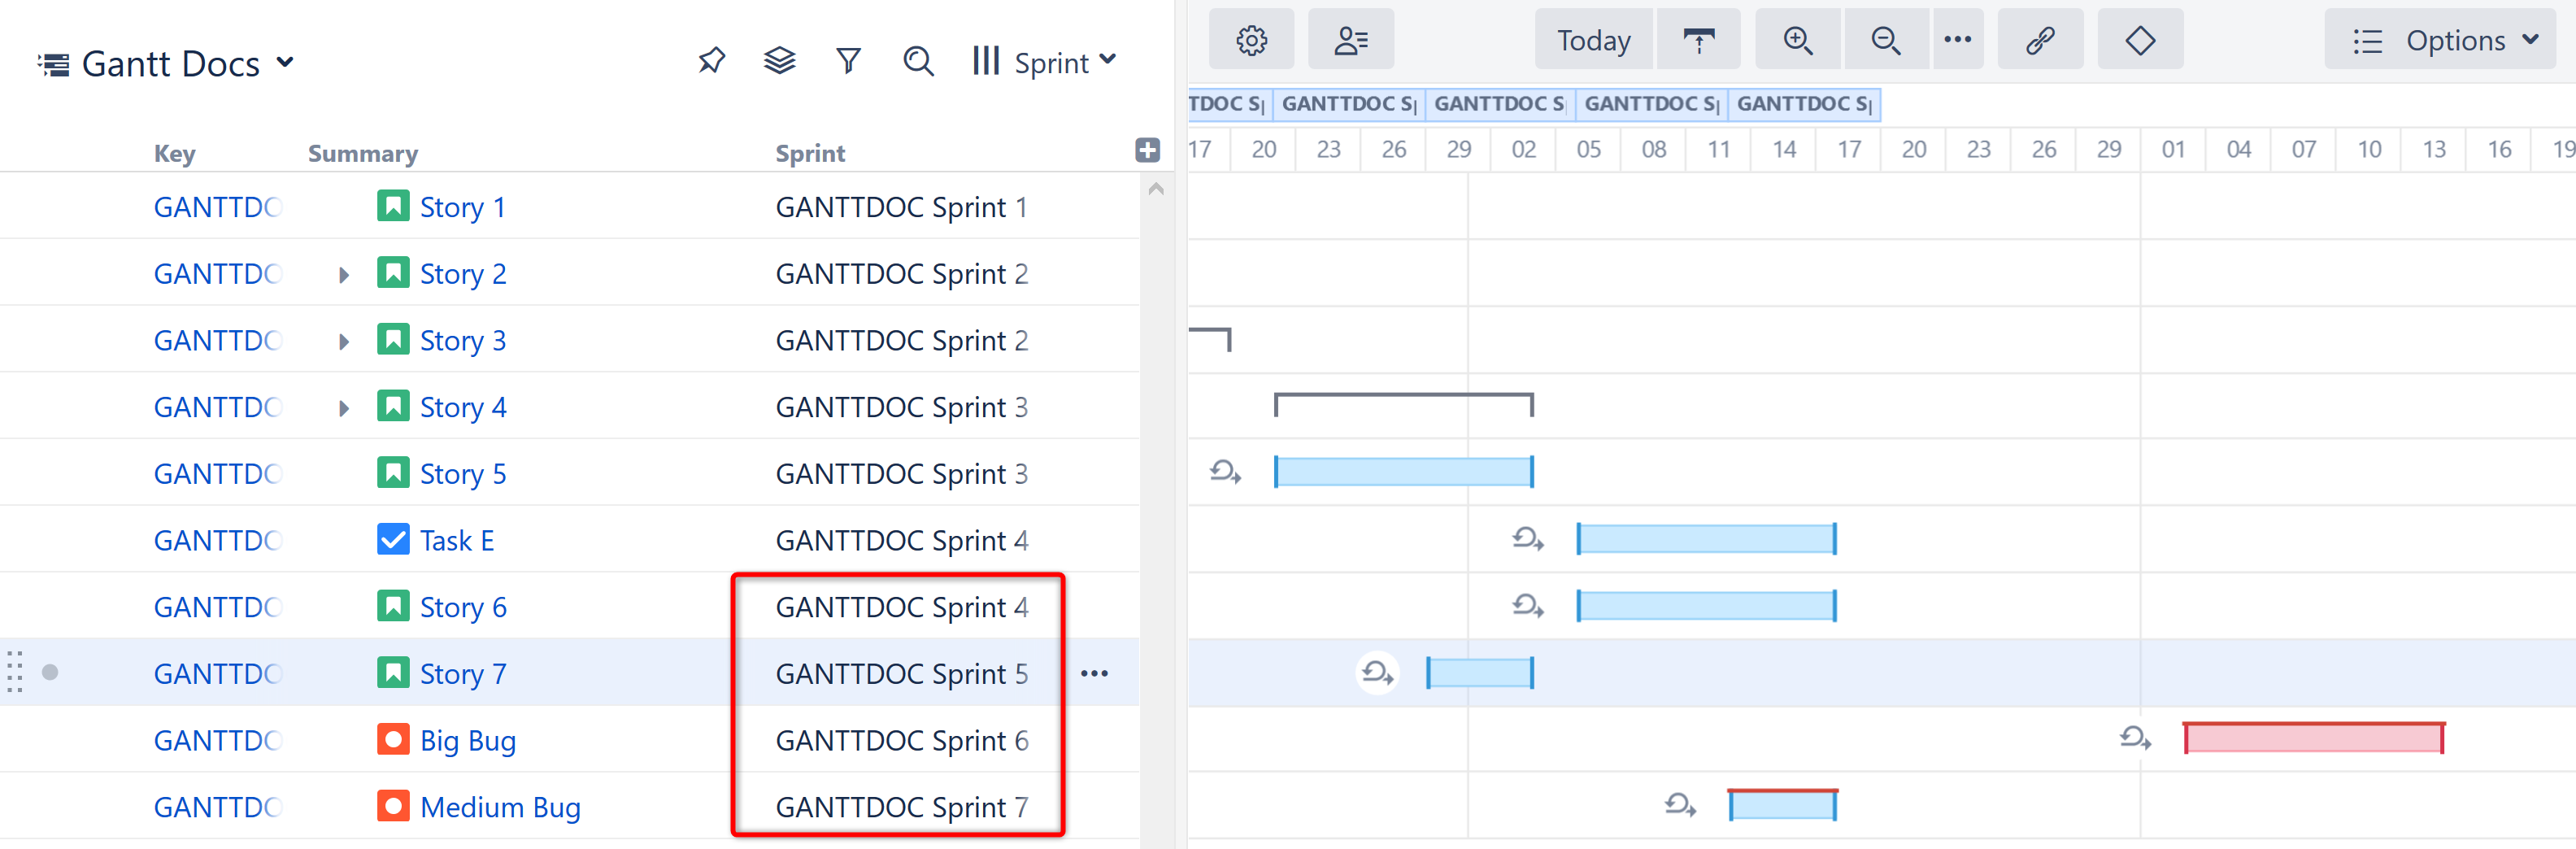Open search within the structure

pyautogui.click(x=918, y=61)
